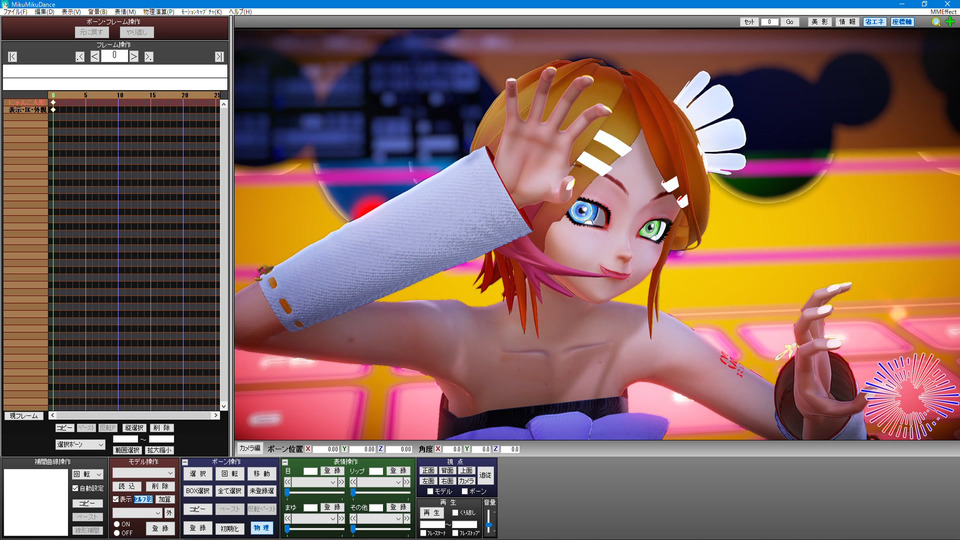
Task: Open the 選択ボーン dropdown
Action: [x=80, y=444]
